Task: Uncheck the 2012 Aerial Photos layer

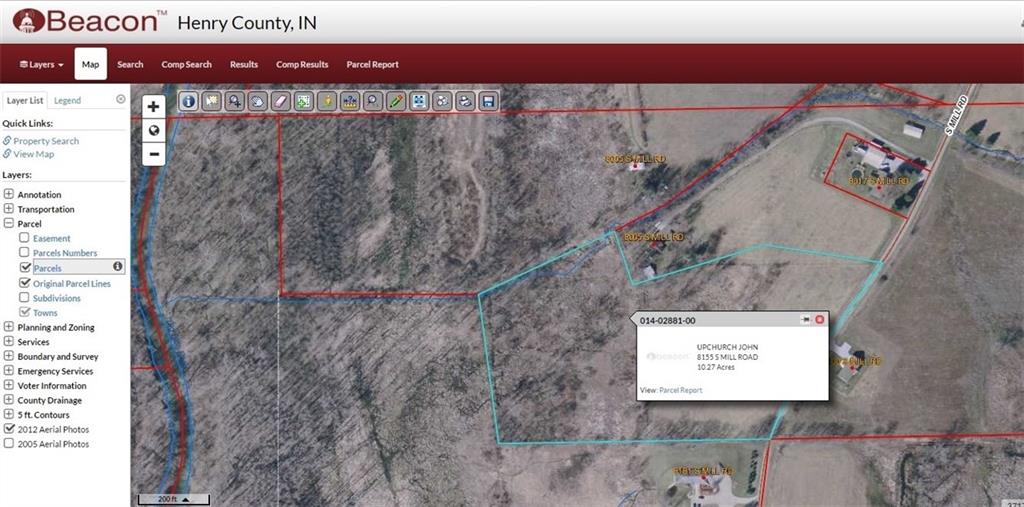Action: (x=9, y=429)
